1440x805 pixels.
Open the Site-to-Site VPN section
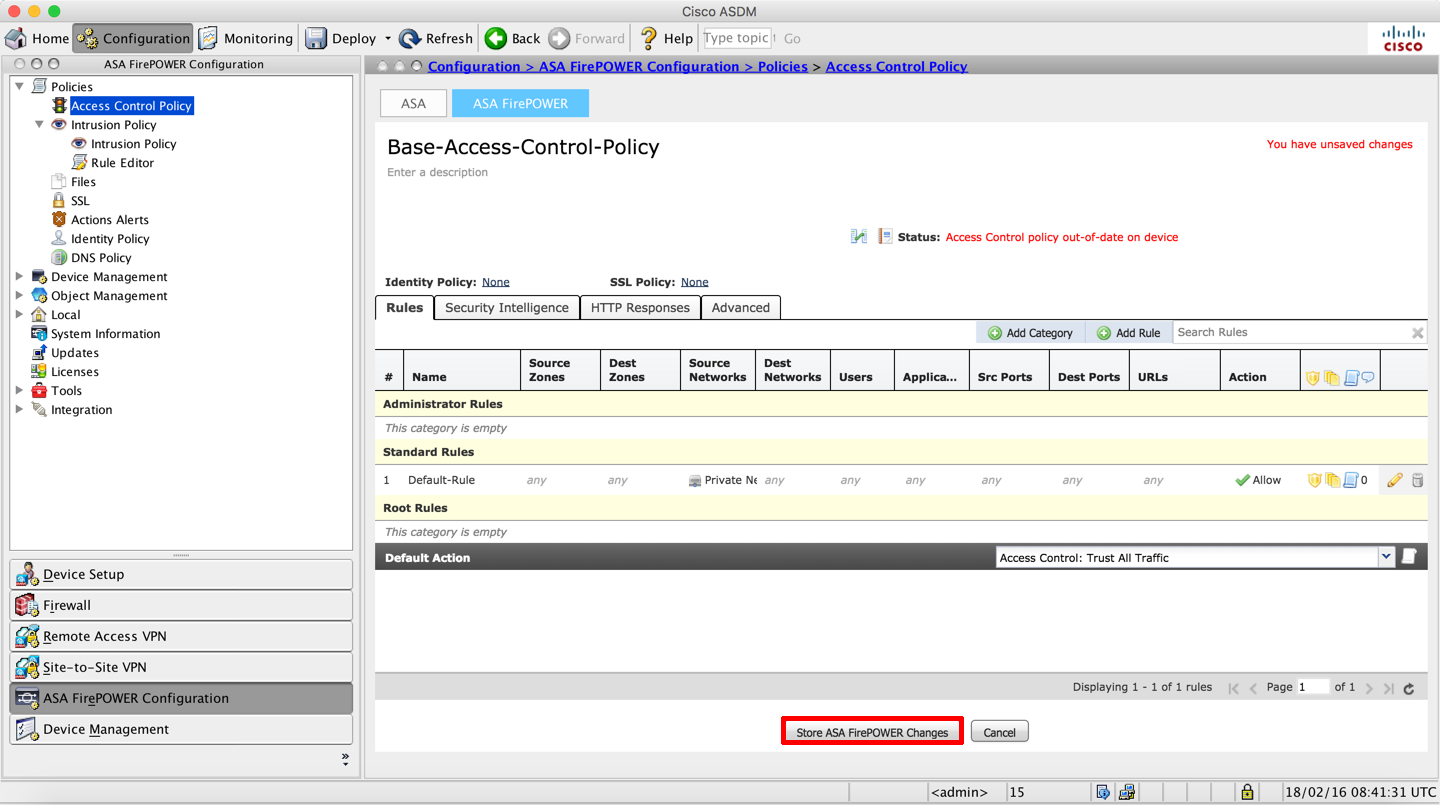pos(181,667)
